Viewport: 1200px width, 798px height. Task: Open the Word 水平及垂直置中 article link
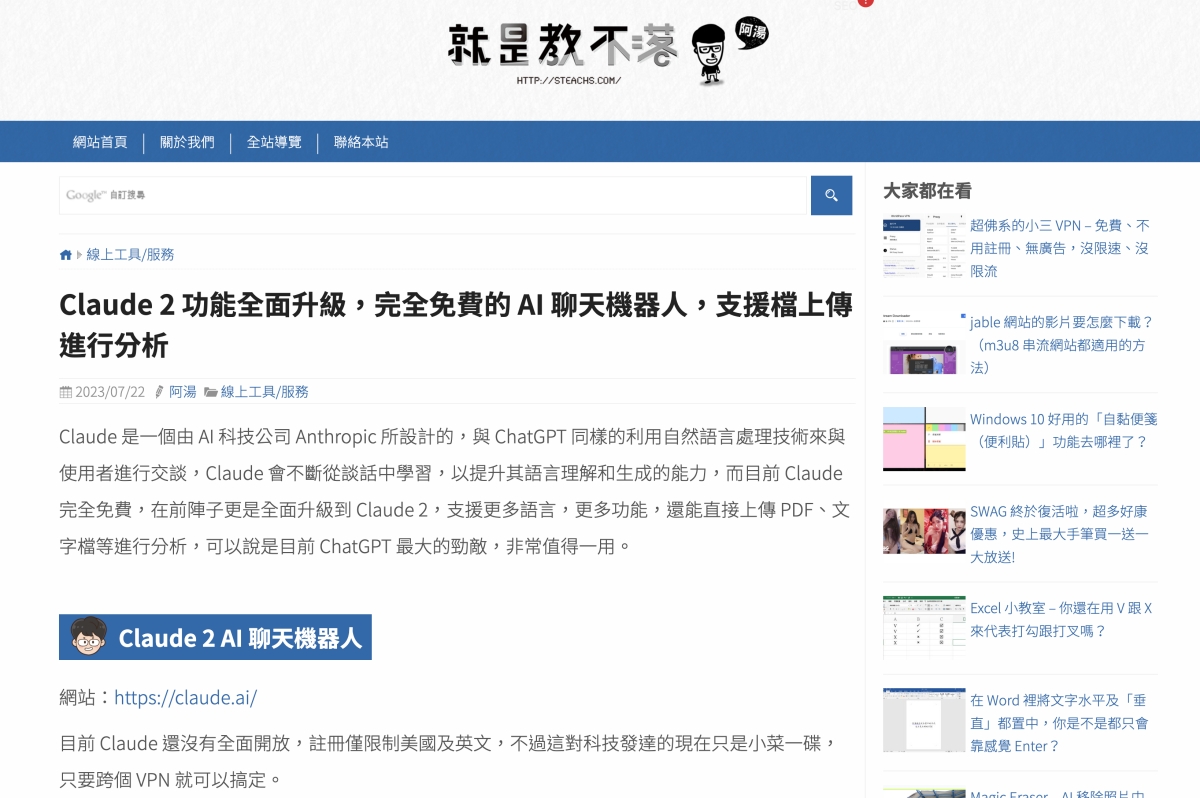1059,722
